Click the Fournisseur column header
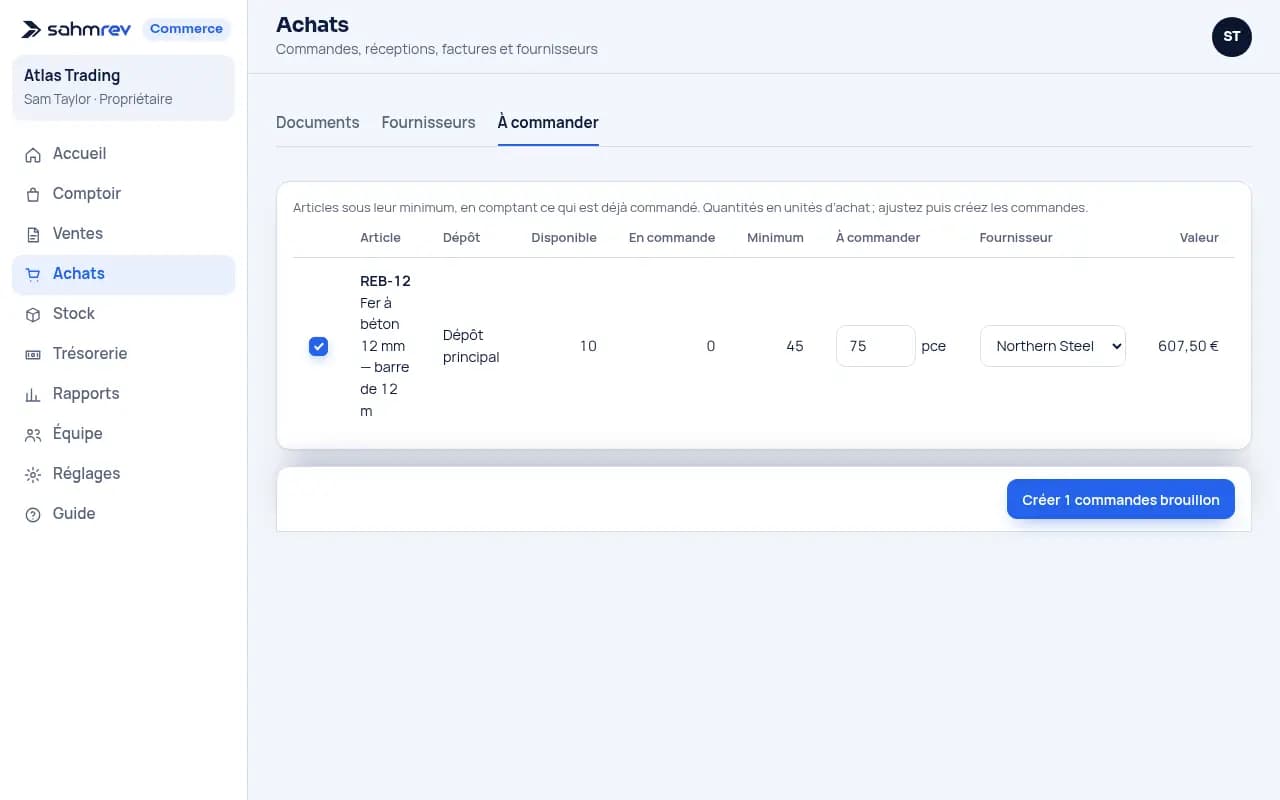Viewport: 1280px width, 800px height. (1016, 238)
